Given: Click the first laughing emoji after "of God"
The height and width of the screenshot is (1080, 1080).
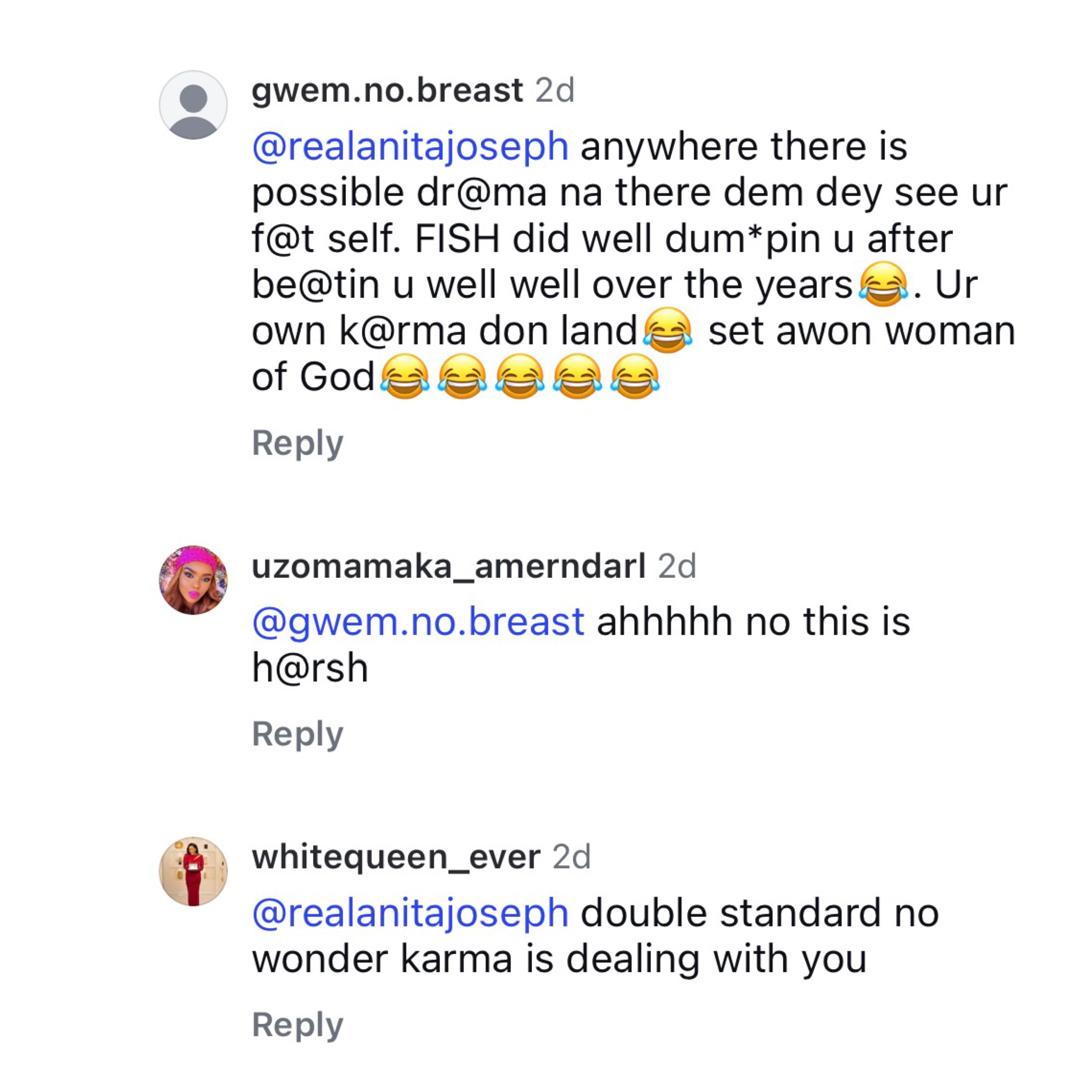Looking at the screenshot, I should pos(404,378).
